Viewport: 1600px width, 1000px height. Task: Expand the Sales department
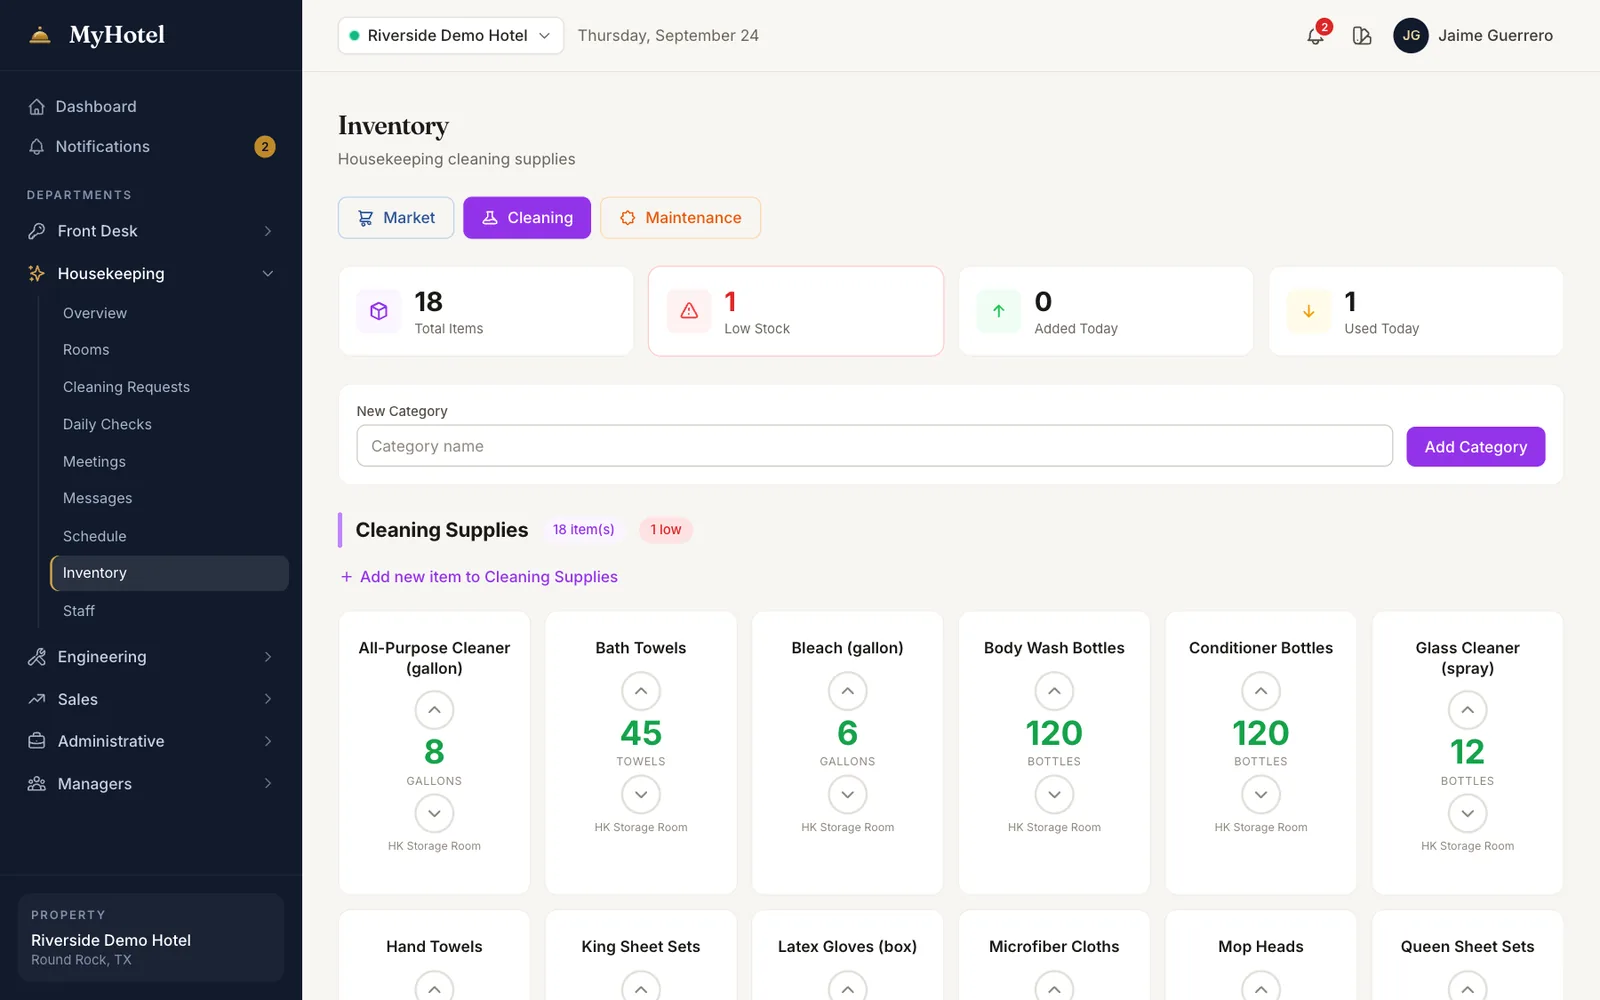150,699
